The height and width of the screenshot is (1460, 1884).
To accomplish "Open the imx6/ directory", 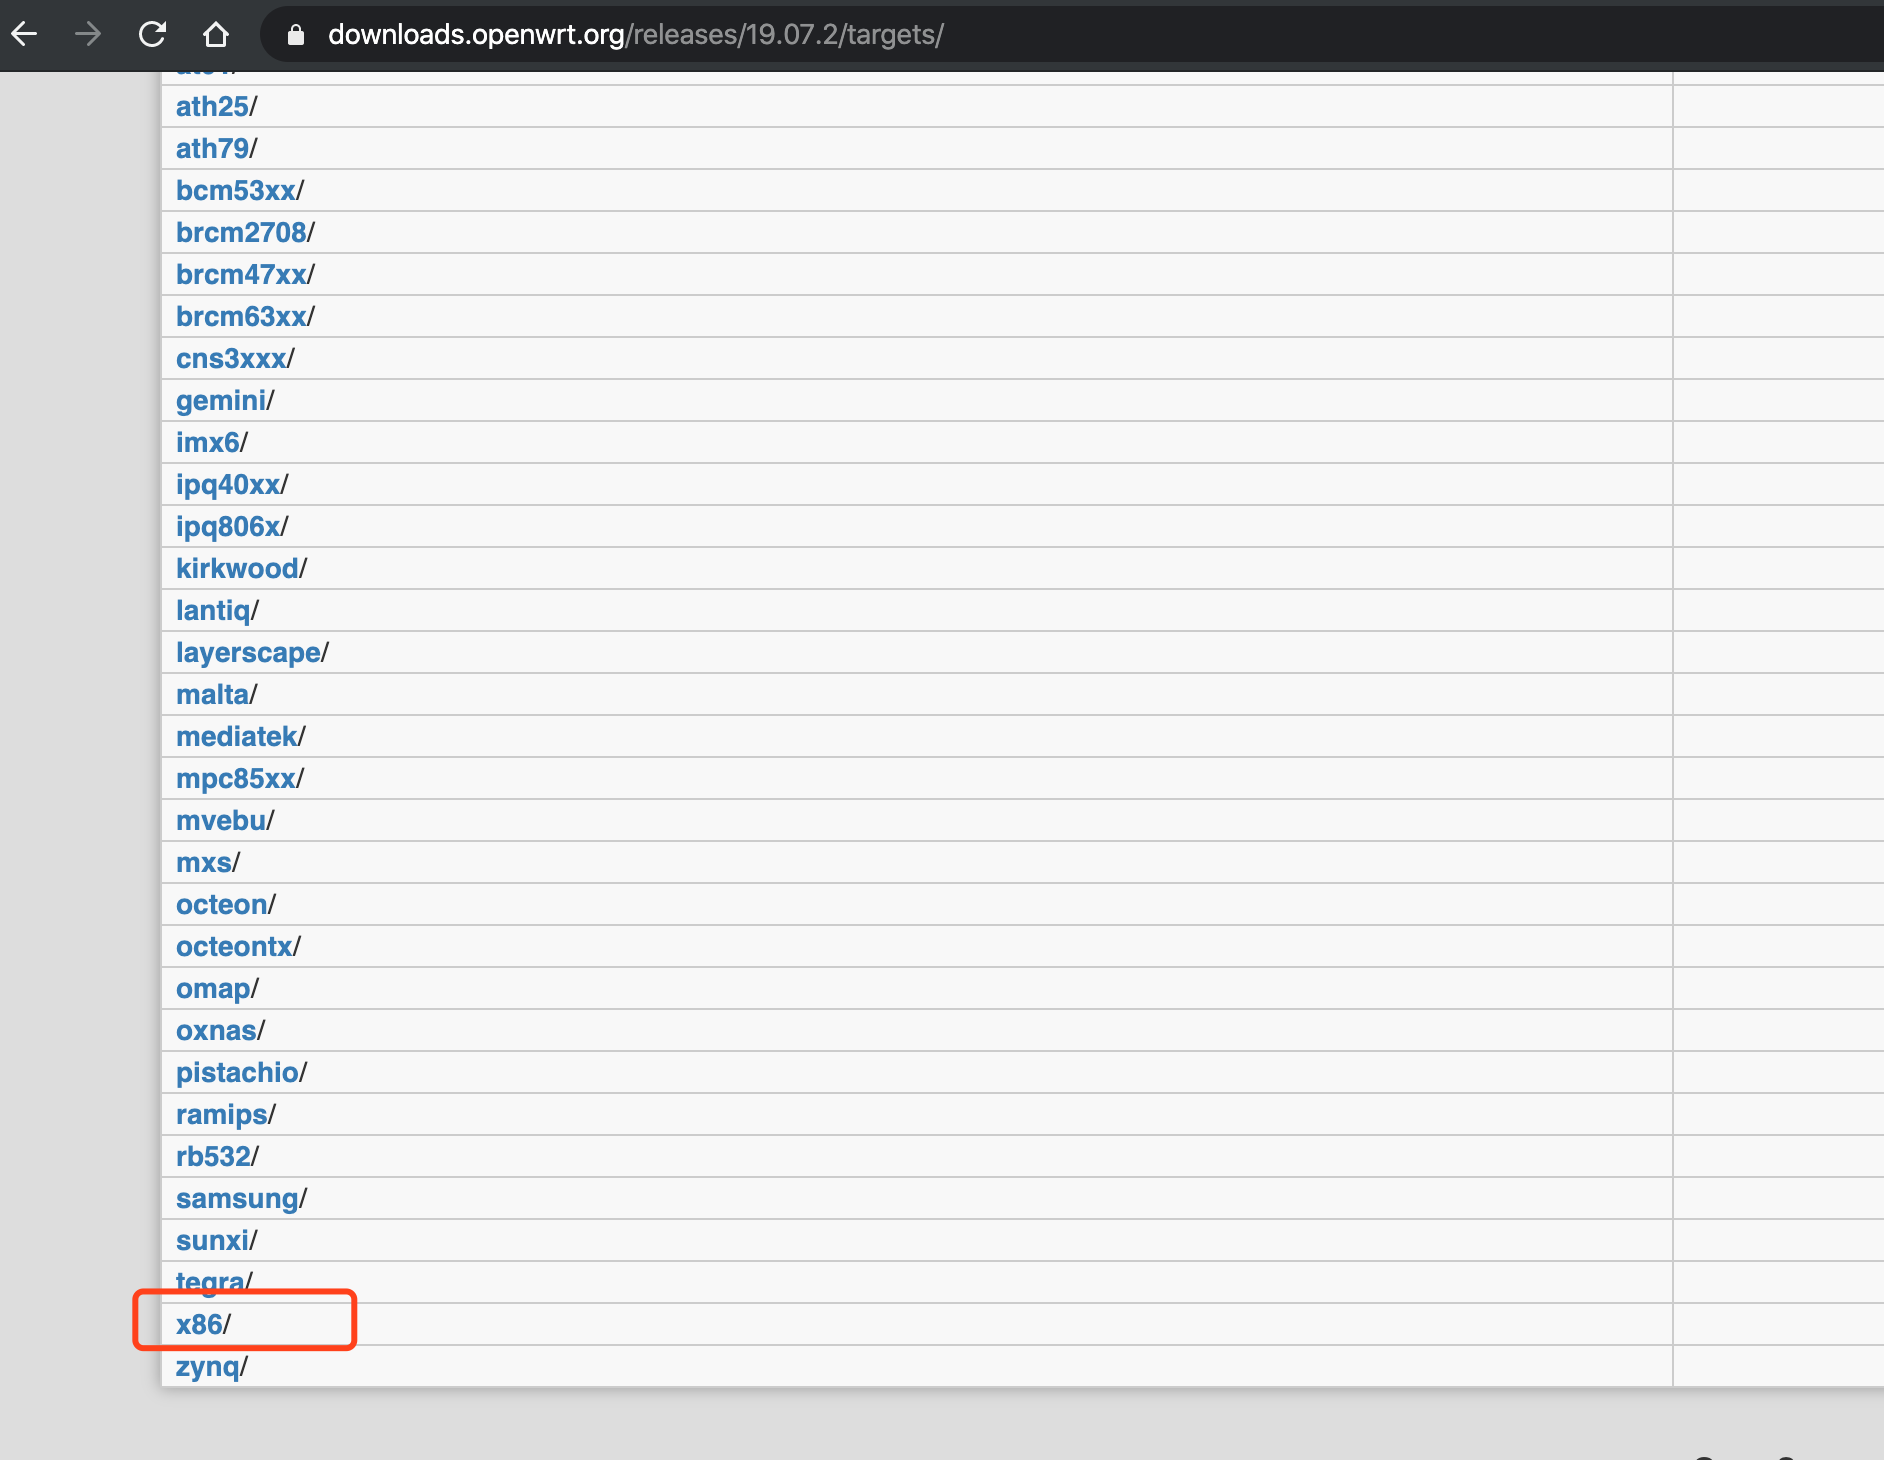I will [208, 442].
